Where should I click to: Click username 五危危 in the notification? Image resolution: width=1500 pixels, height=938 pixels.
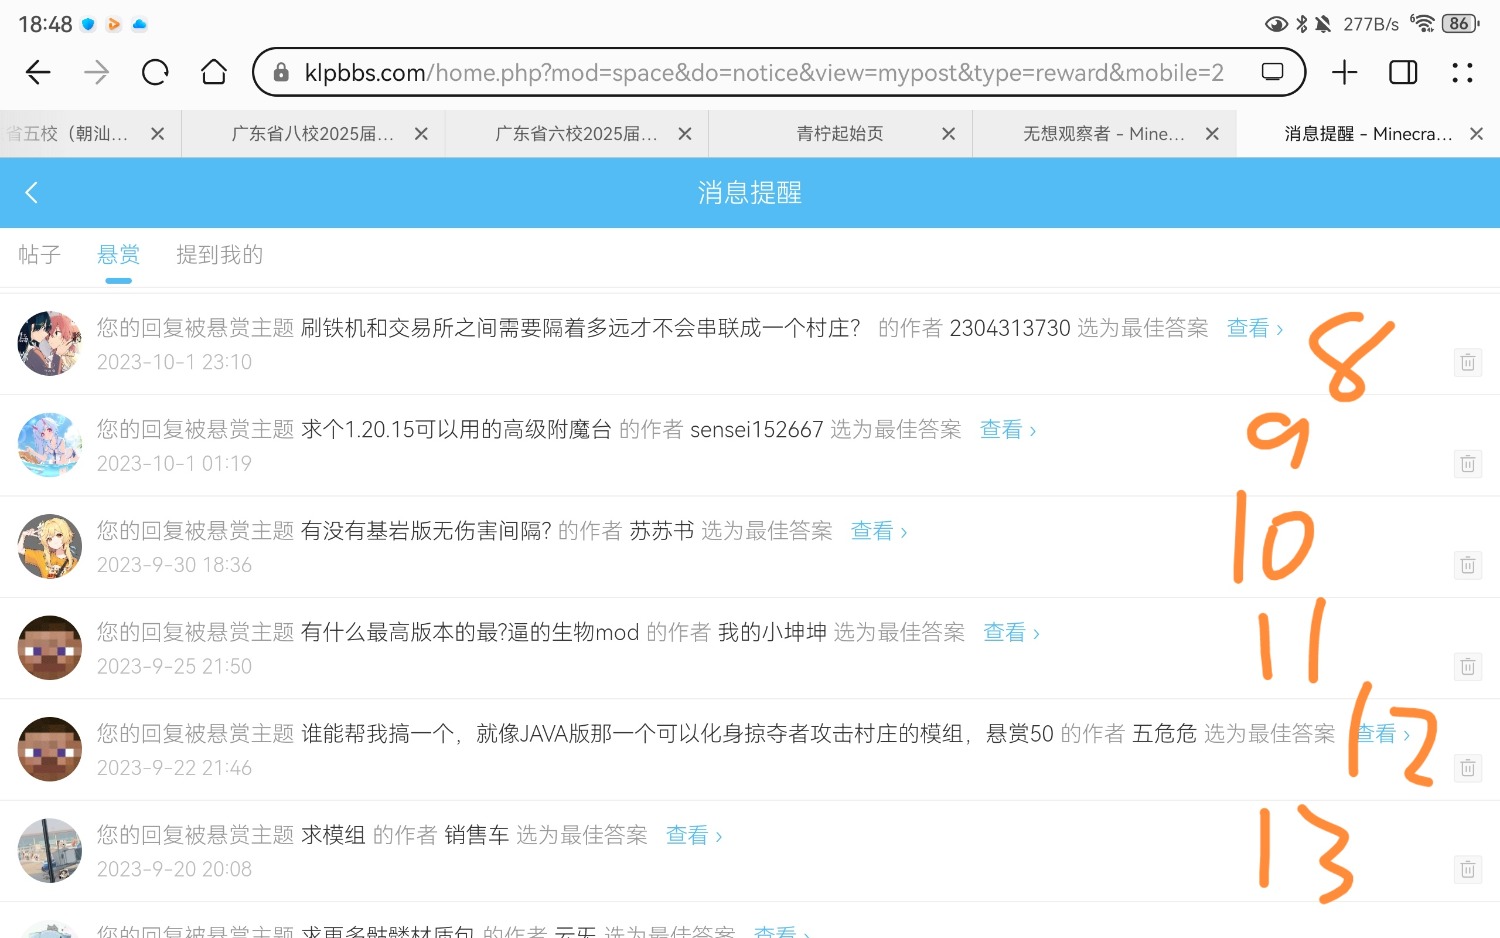[1164, 734]
